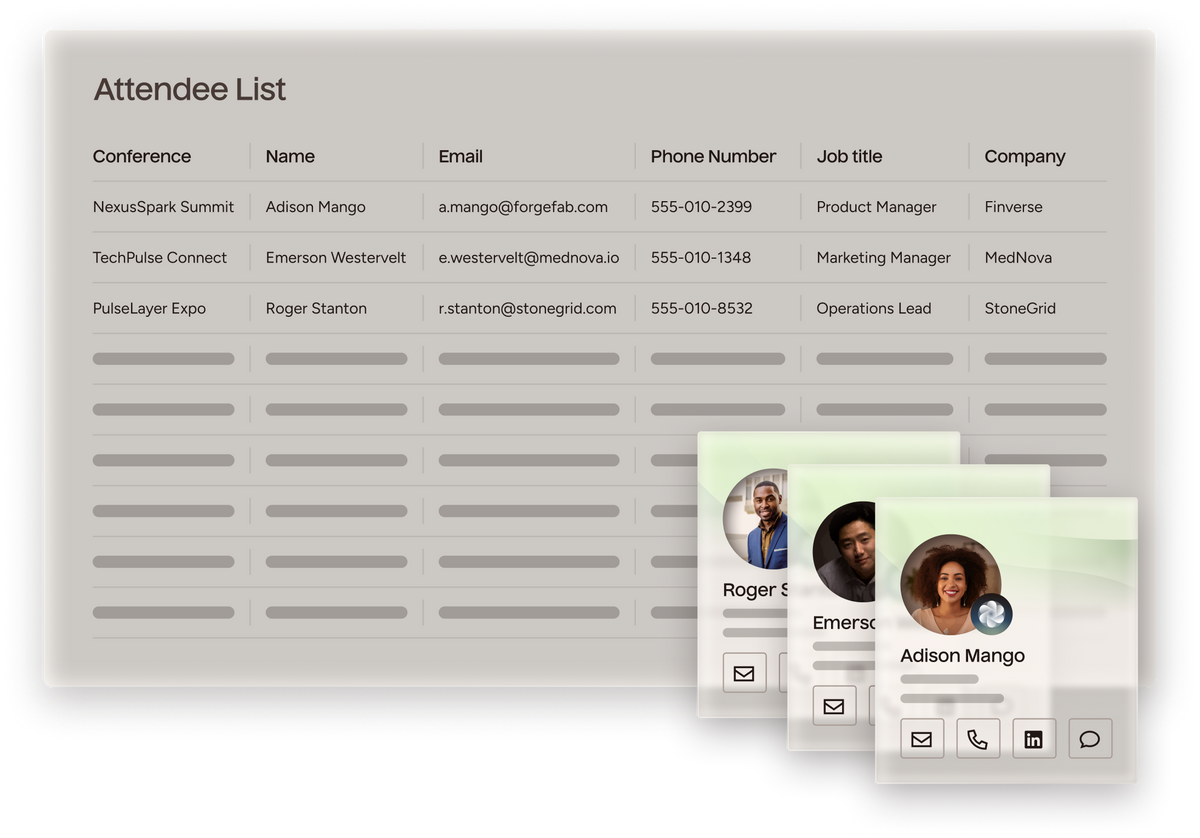Sort by the Conference column header

tap(142, 156)
